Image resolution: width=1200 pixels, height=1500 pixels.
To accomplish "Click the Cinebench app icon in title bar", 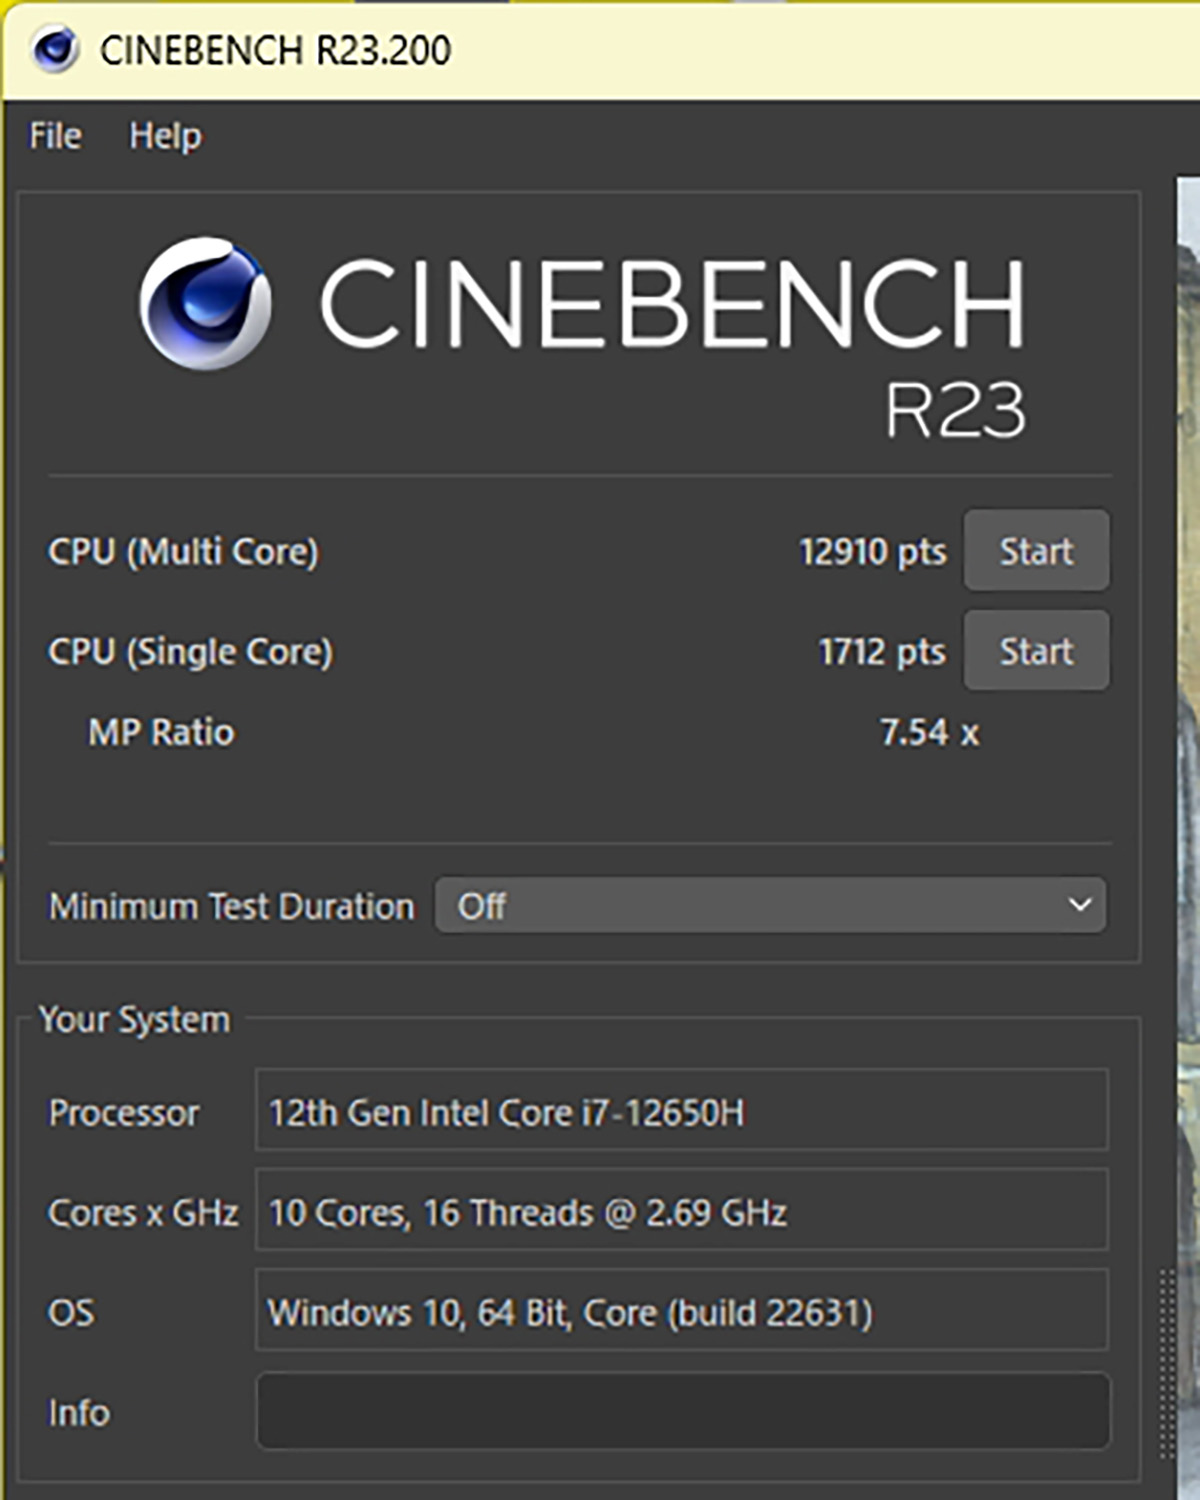I will (x=54, y=49).
